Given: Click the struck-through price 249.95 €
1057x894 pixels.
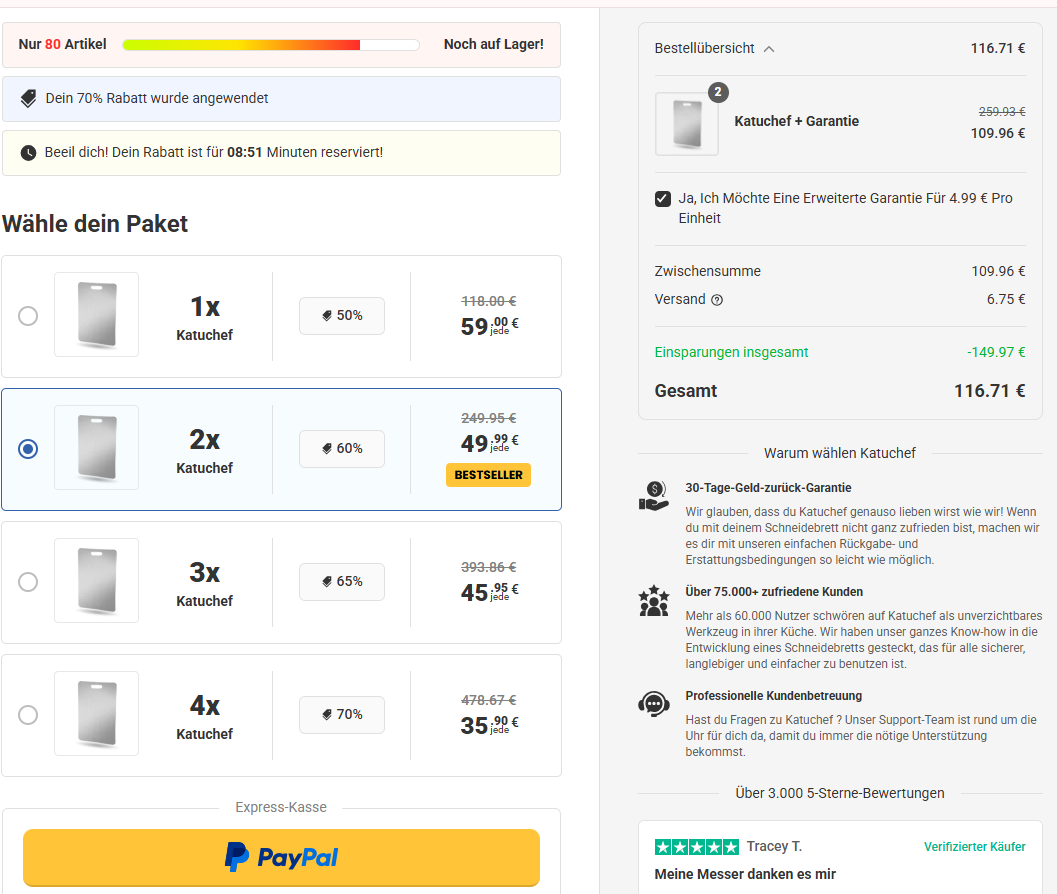Looking at the screenshot, I should [489, 418].
